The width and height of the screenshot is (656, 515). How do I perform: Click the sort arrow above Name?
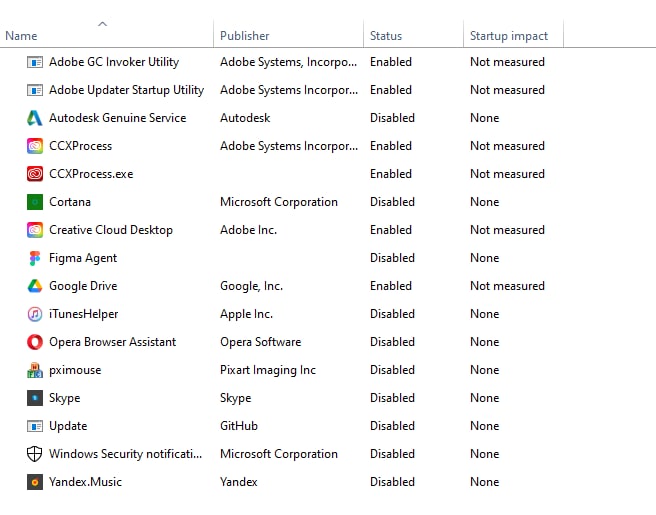pyautogui.click(x=102, y=24)
